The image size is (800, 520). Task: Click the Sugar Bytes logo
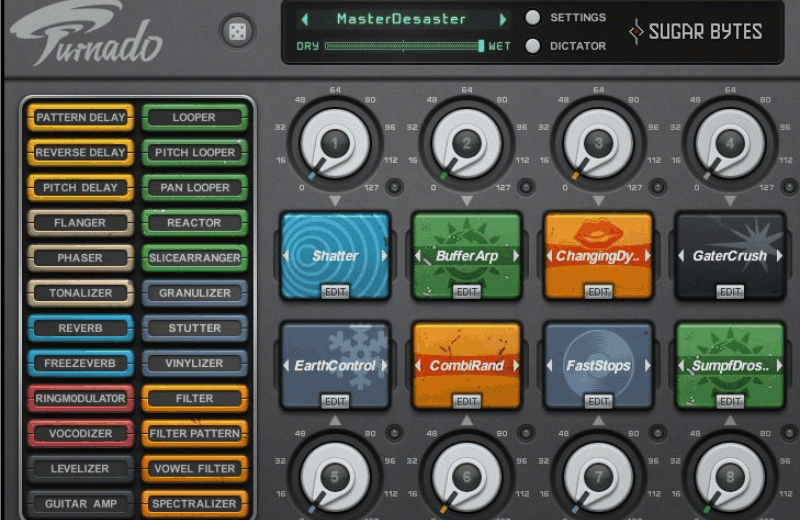(696, 32)
